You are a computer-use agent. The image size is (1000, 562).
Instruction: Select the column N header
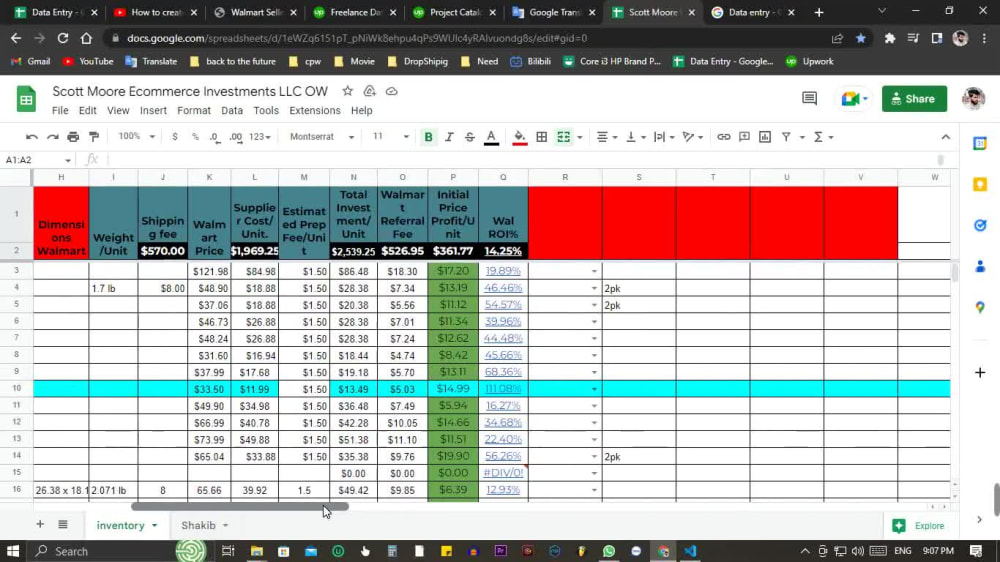353,177
